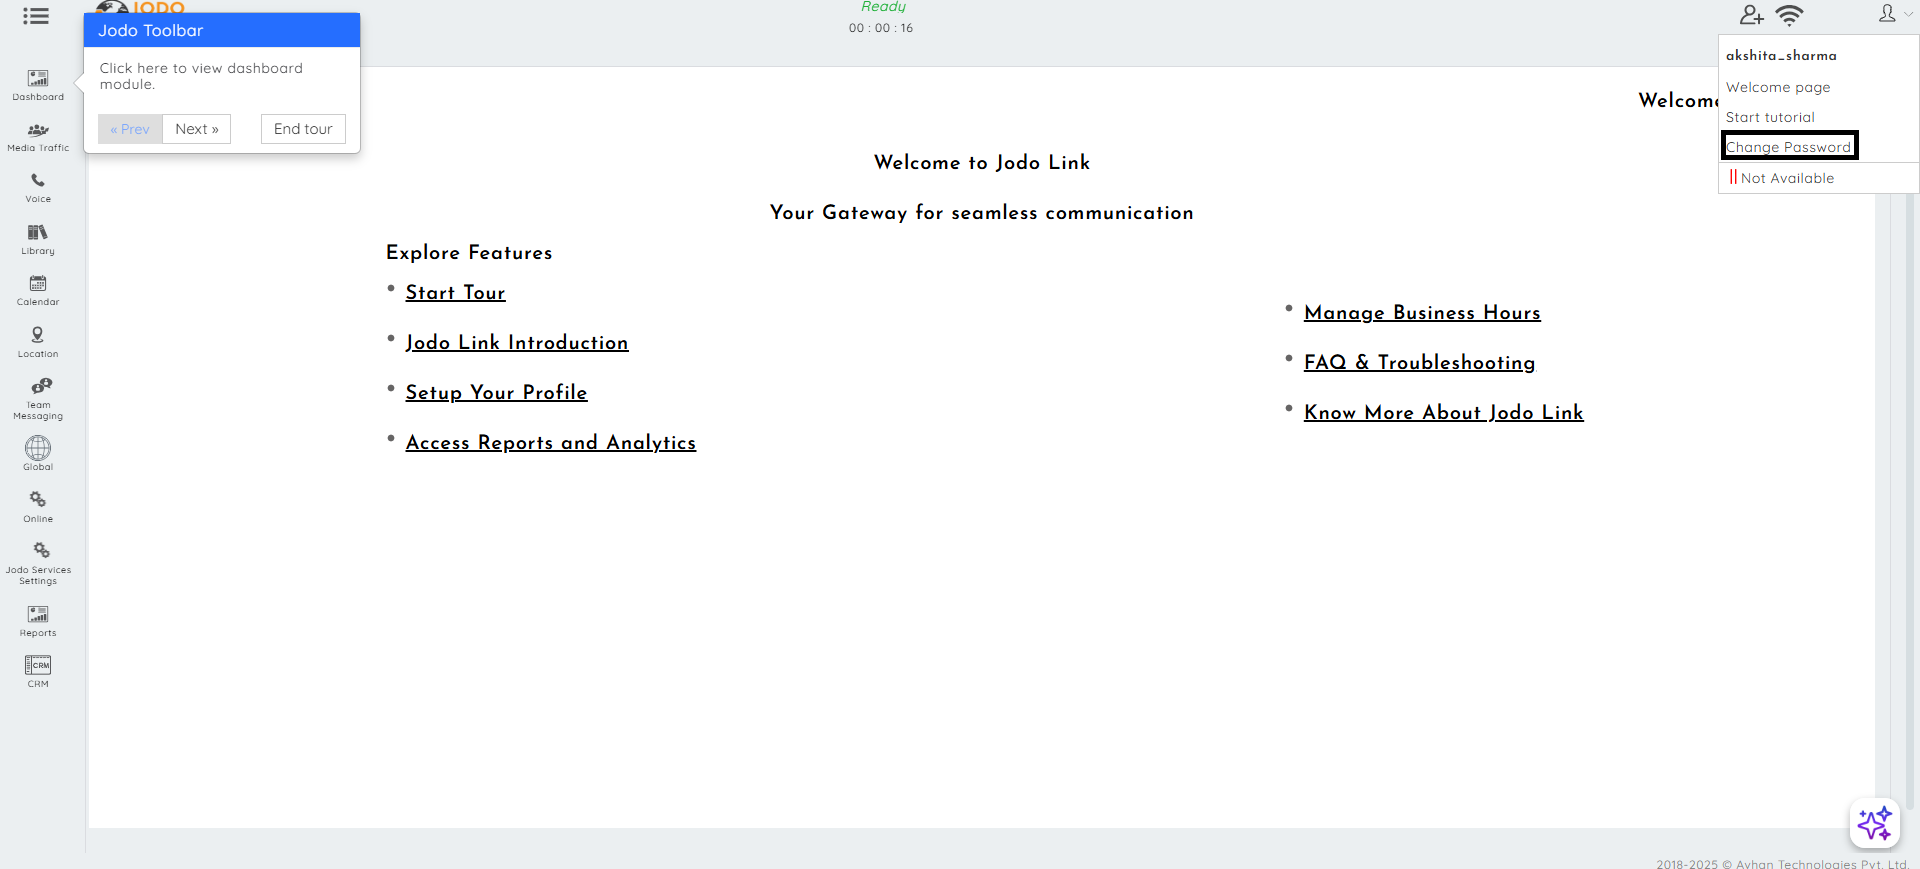Open the Location module
This screenshot has width=1920, height=869.
38,342
